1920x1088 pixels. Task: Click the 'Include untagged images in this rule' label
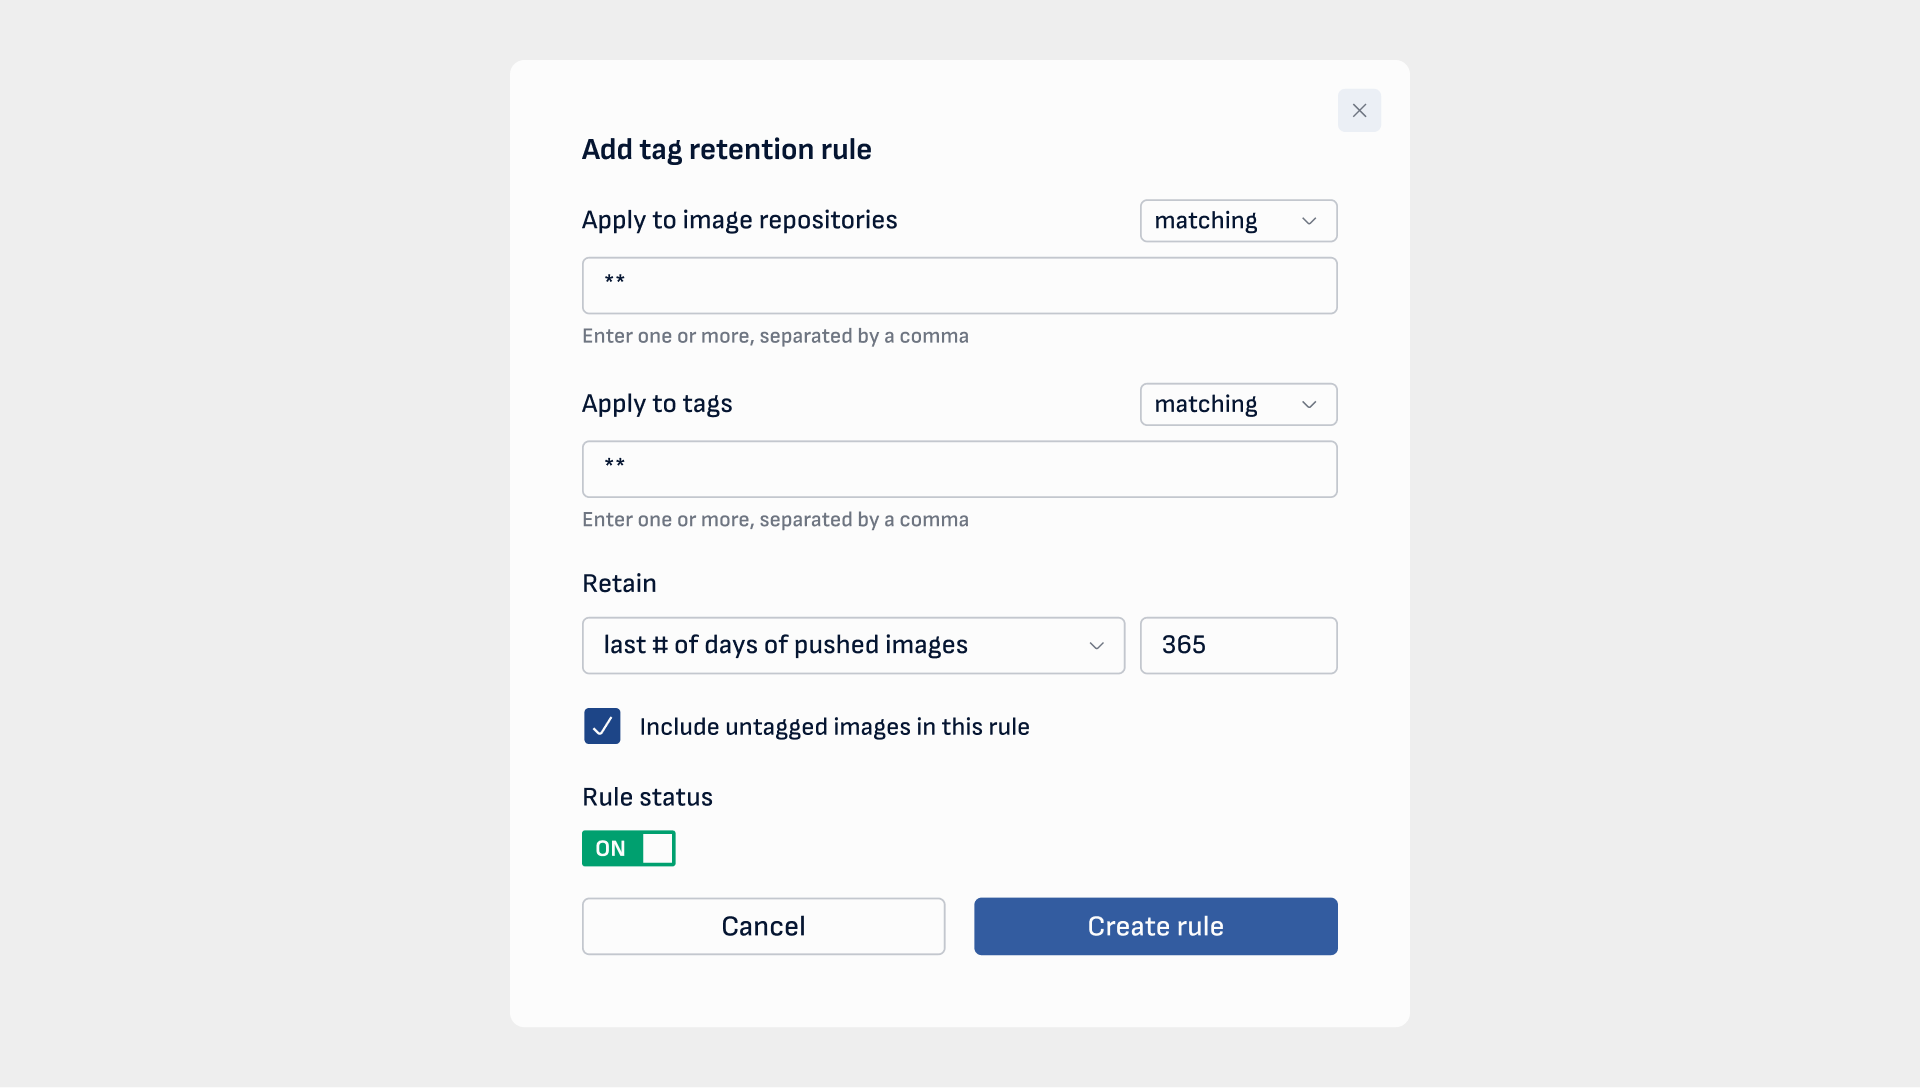pyautogui.click(x=834, y=727)
